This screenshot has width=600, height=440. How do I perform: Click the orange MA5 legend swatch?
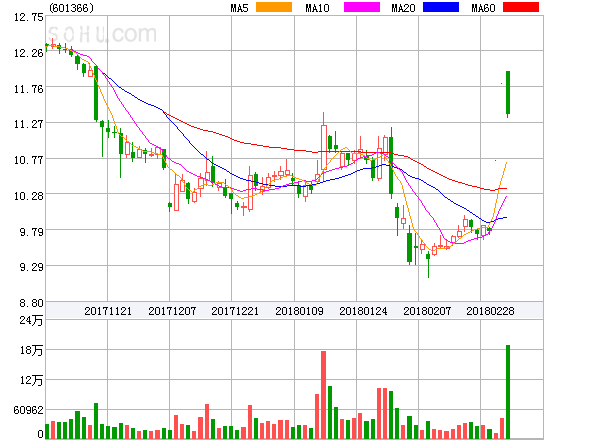click(274, 7)
